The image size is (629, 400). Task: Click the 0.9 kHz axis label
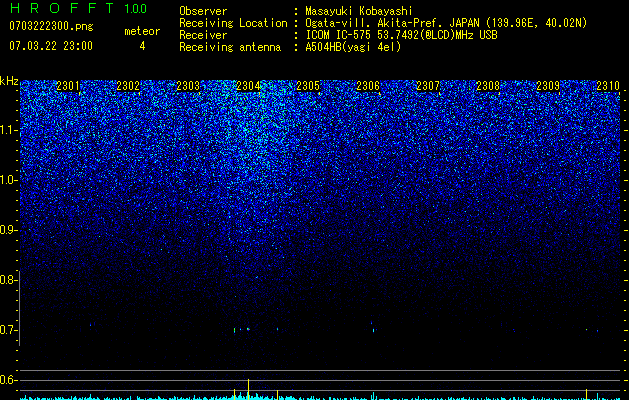[x=7, y=230]
